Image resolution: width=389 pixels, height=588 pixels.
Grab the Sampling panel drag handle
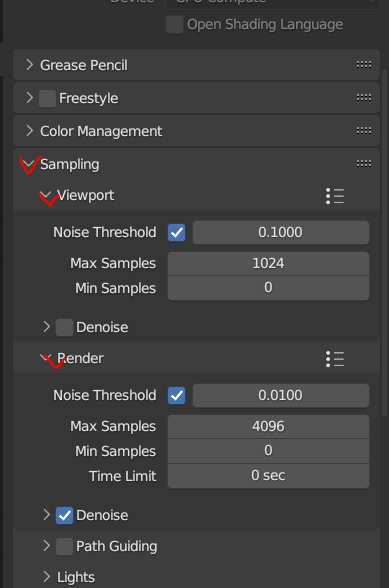tap(364, 164)
